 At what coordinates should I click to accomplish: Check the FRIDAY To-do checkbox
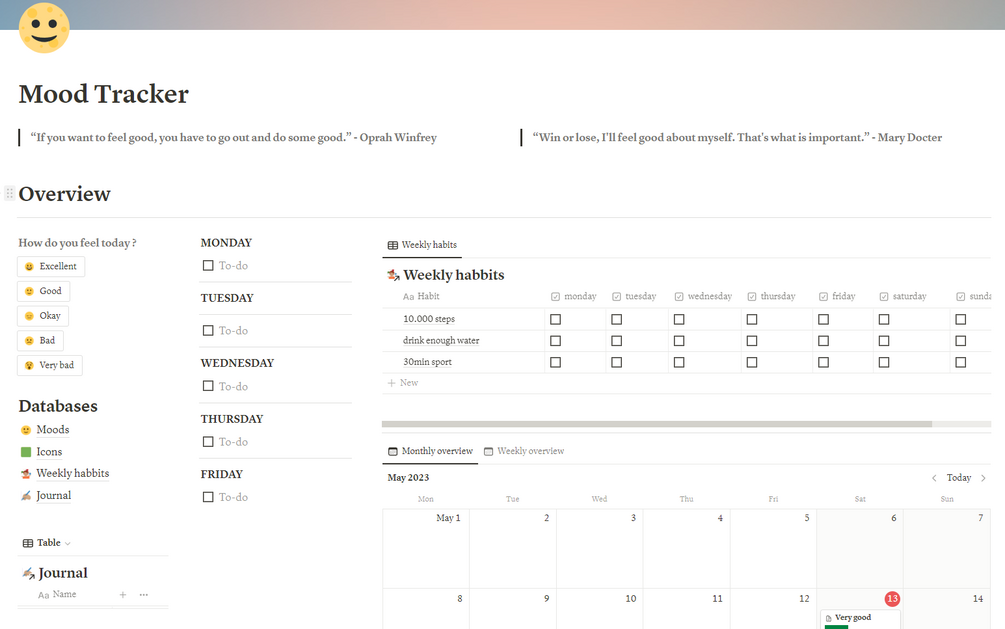coord(208,497)
